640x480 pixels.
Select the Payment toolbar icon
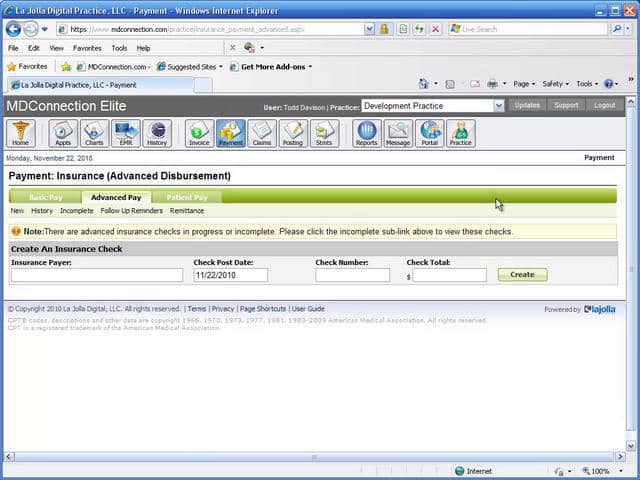pos(231,133)
